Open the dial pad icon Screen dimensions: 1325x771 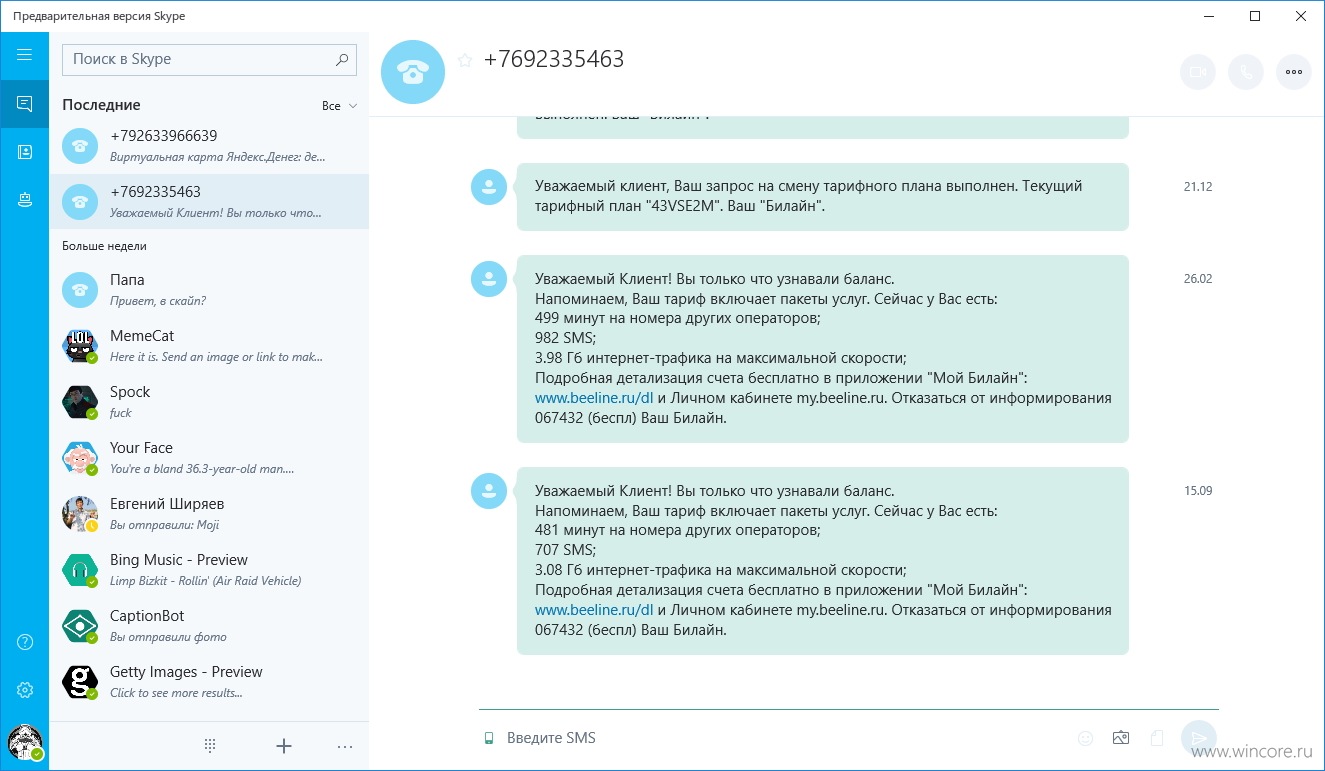210,745
